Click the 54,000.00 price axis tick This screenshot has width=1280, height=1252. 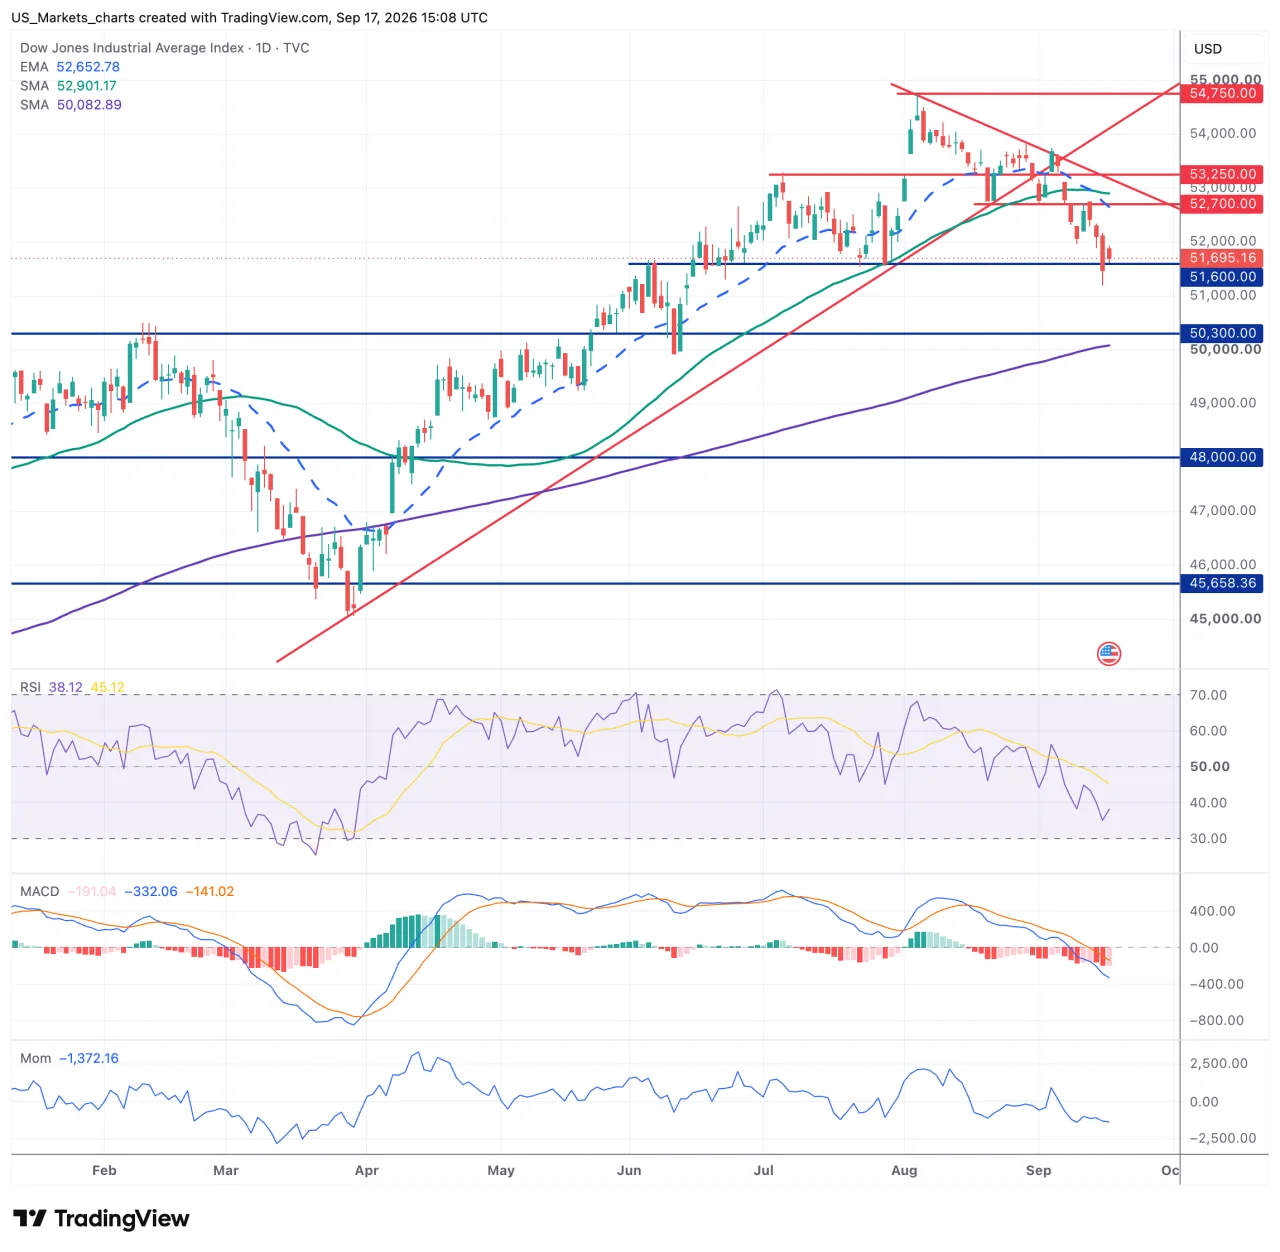tap(1223, 134)
